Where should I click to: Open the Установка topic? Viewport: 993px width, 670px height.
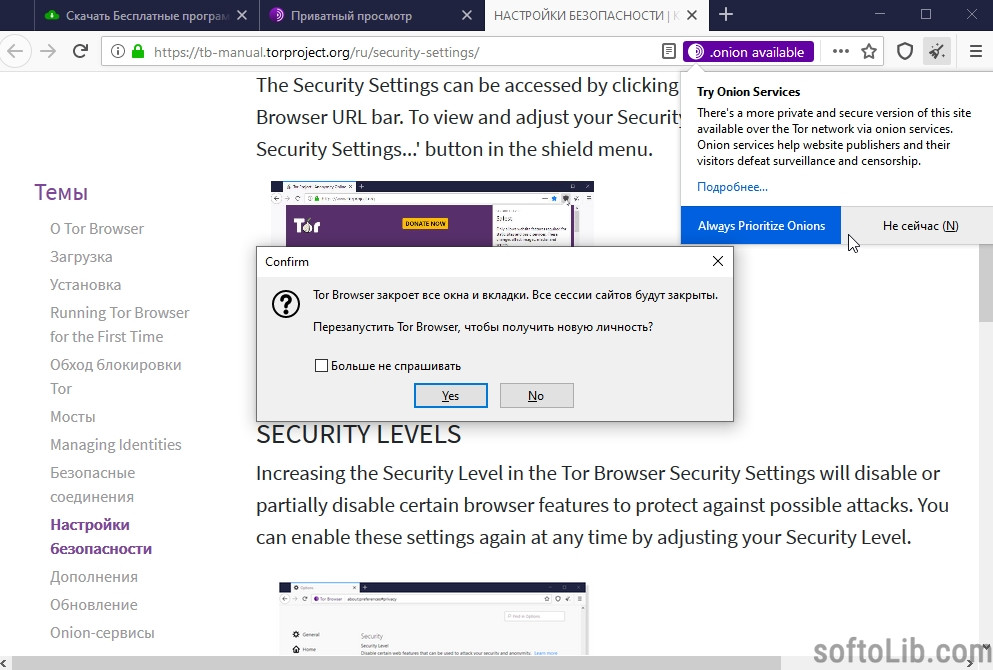[85, 284]
